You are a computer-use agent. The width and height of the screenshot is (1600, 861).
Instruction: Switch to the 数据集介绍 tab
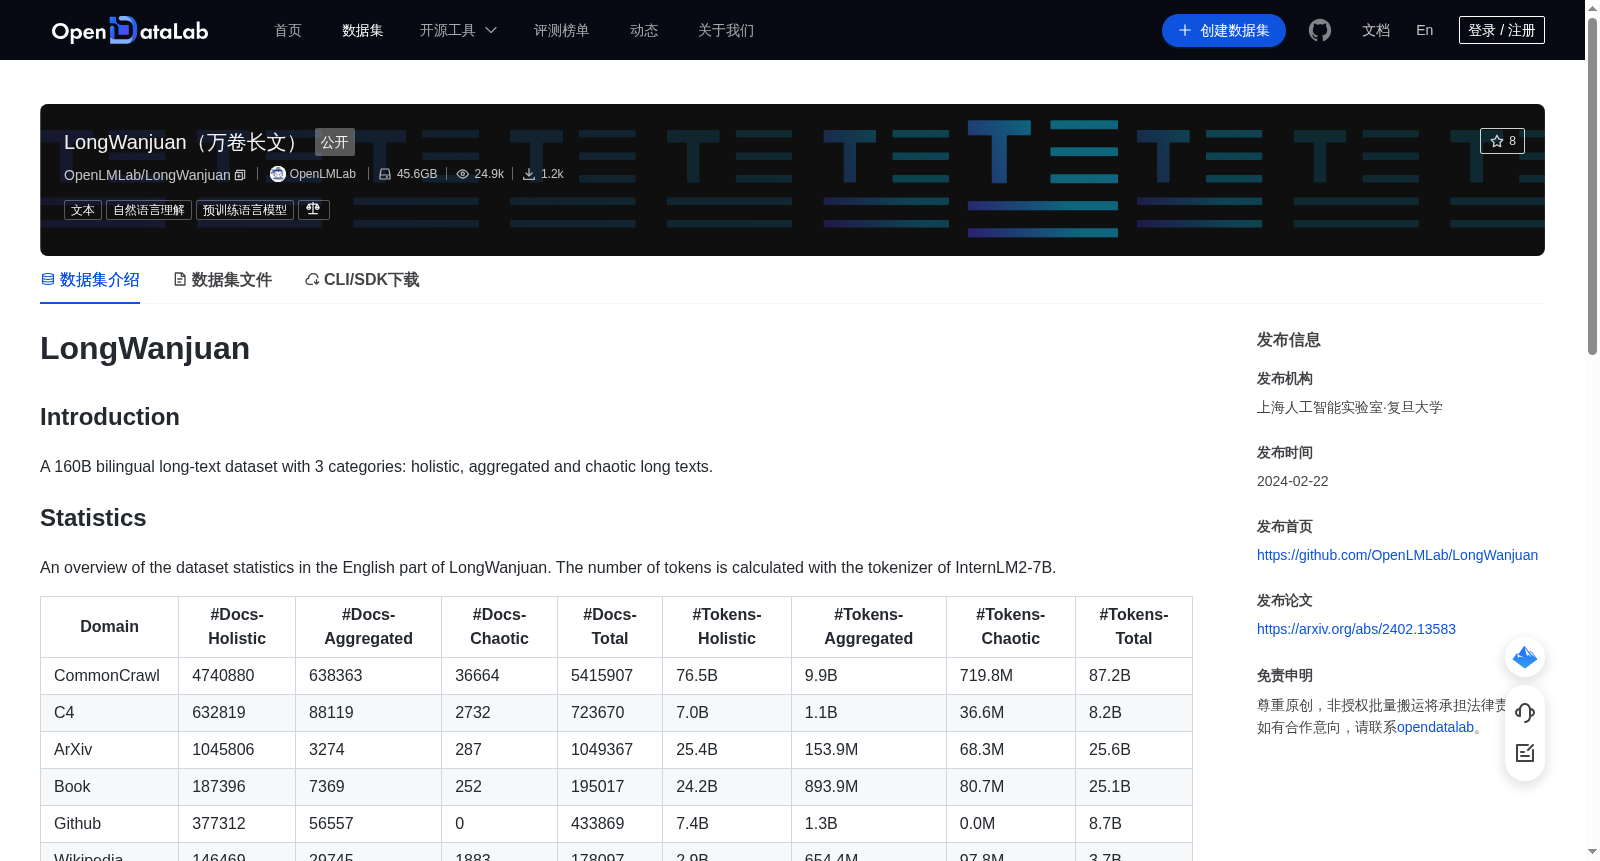point(90,280)
